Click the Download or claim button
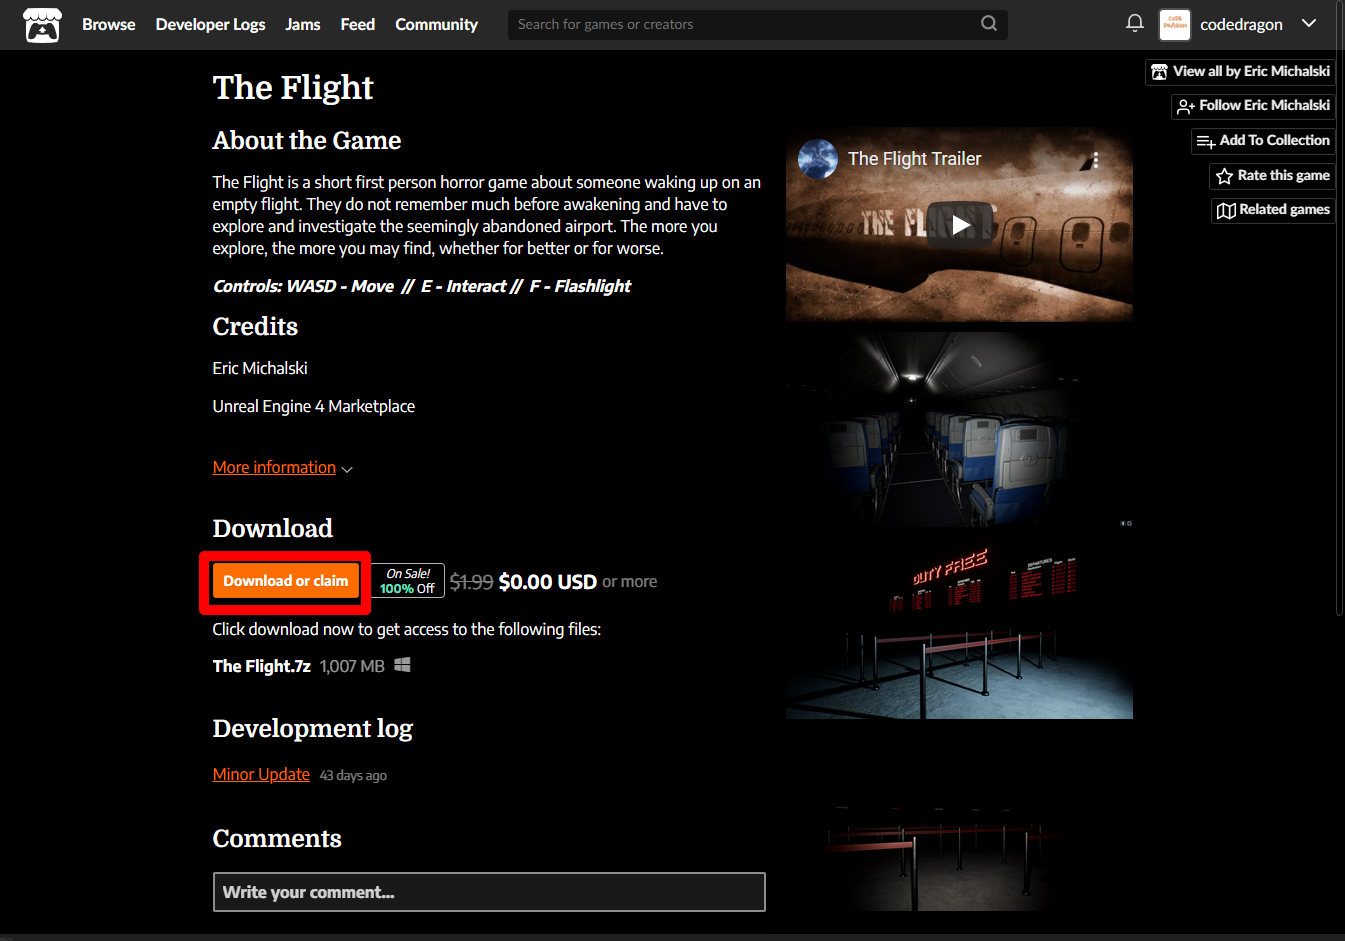Screen dimensions: 1345x941 [x=285, y=581]
